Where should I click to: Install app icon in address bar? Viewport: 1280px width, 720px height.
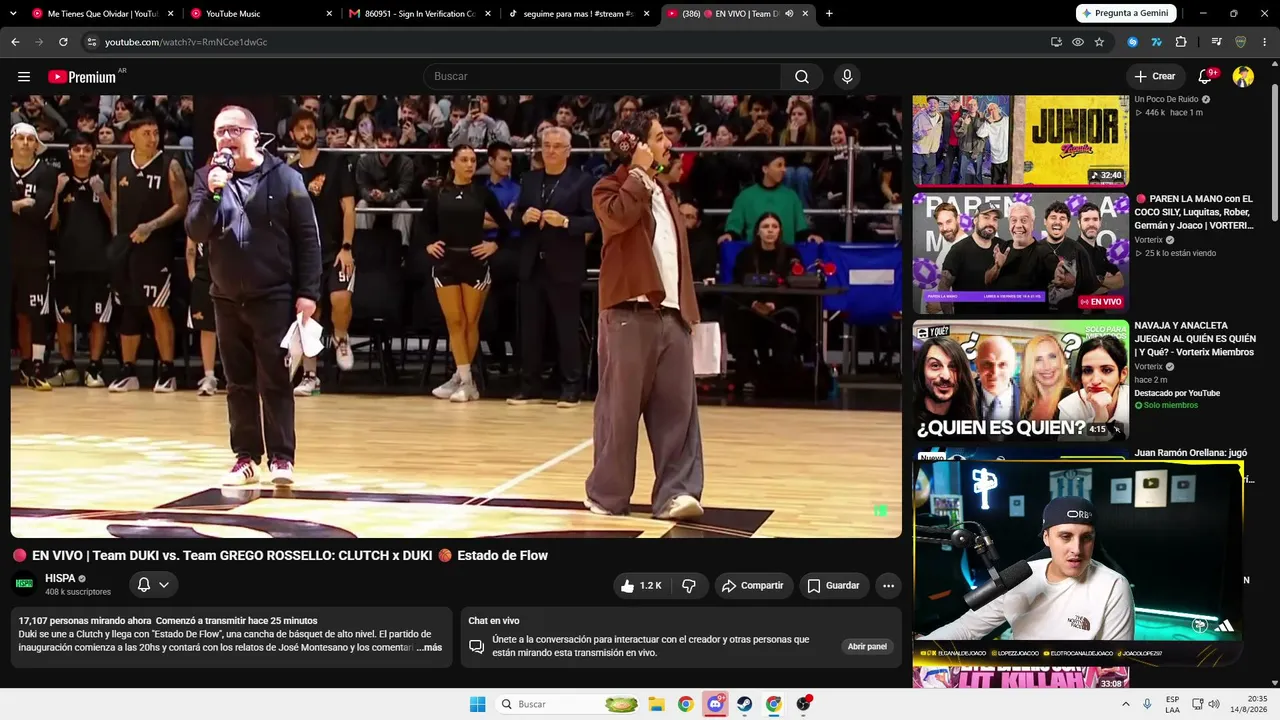pos(1056,42)
